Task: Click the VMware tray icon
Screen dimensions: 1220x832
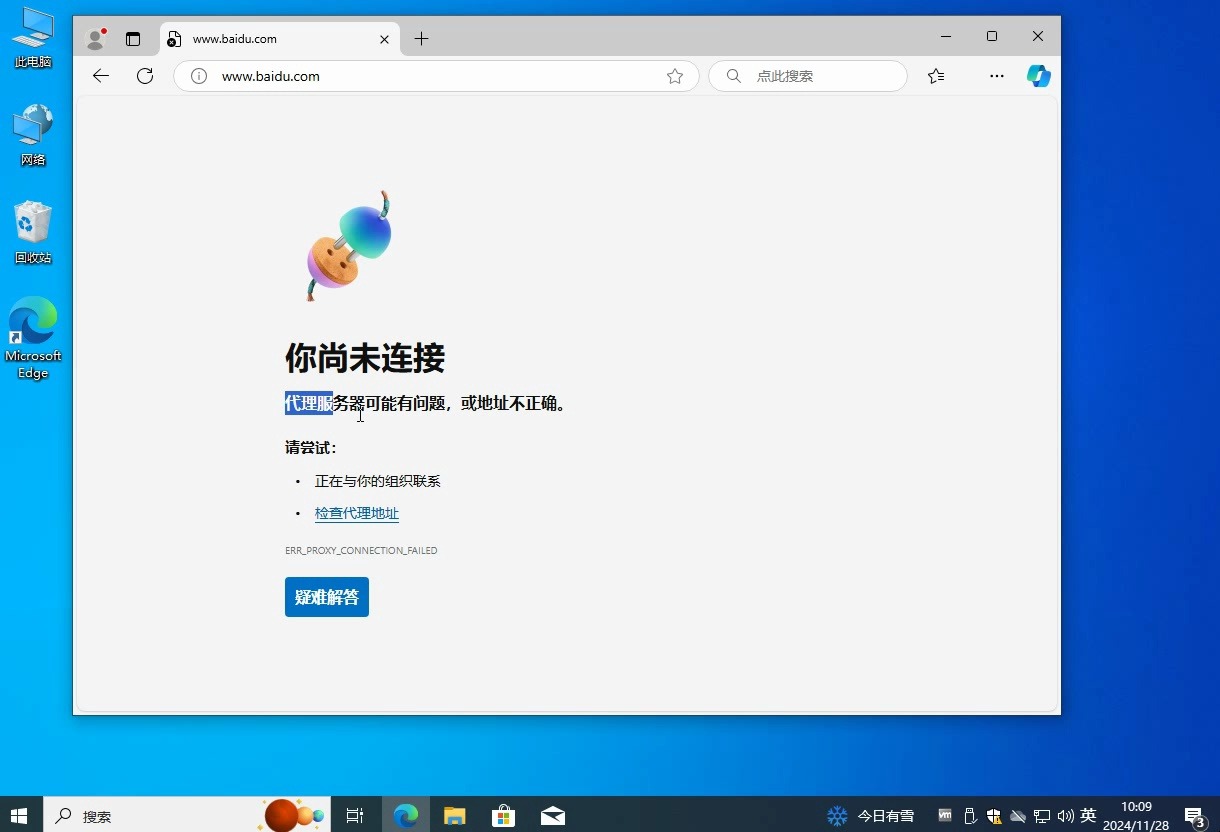Action: [x=945, y=816]
